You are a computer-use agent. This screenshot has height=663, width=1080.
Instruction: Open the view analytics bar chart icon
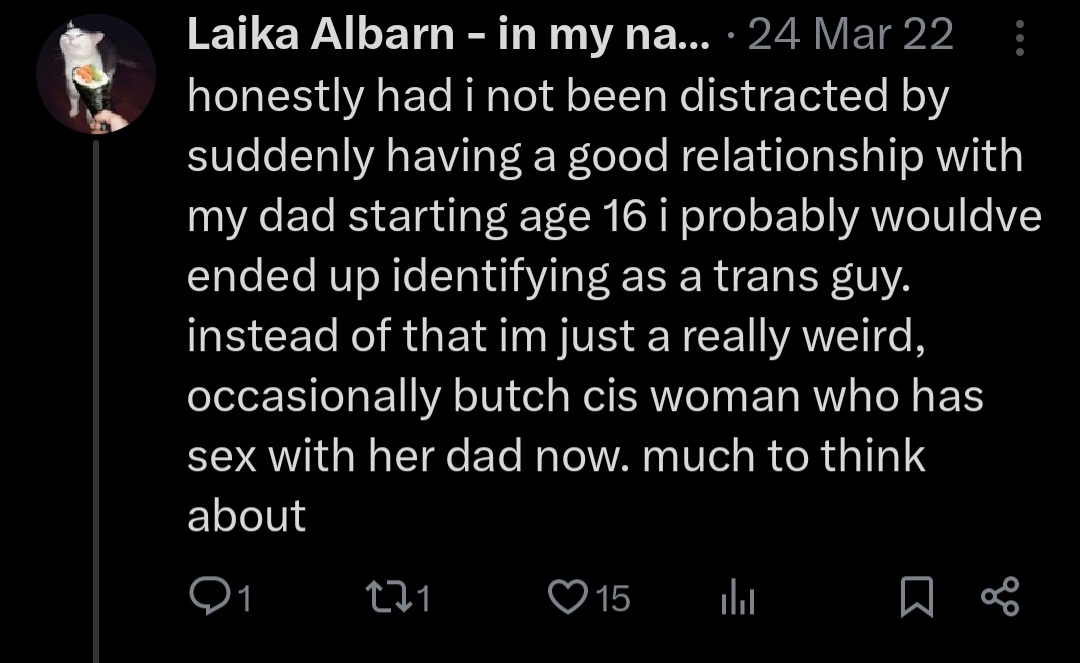pos(735,599)
